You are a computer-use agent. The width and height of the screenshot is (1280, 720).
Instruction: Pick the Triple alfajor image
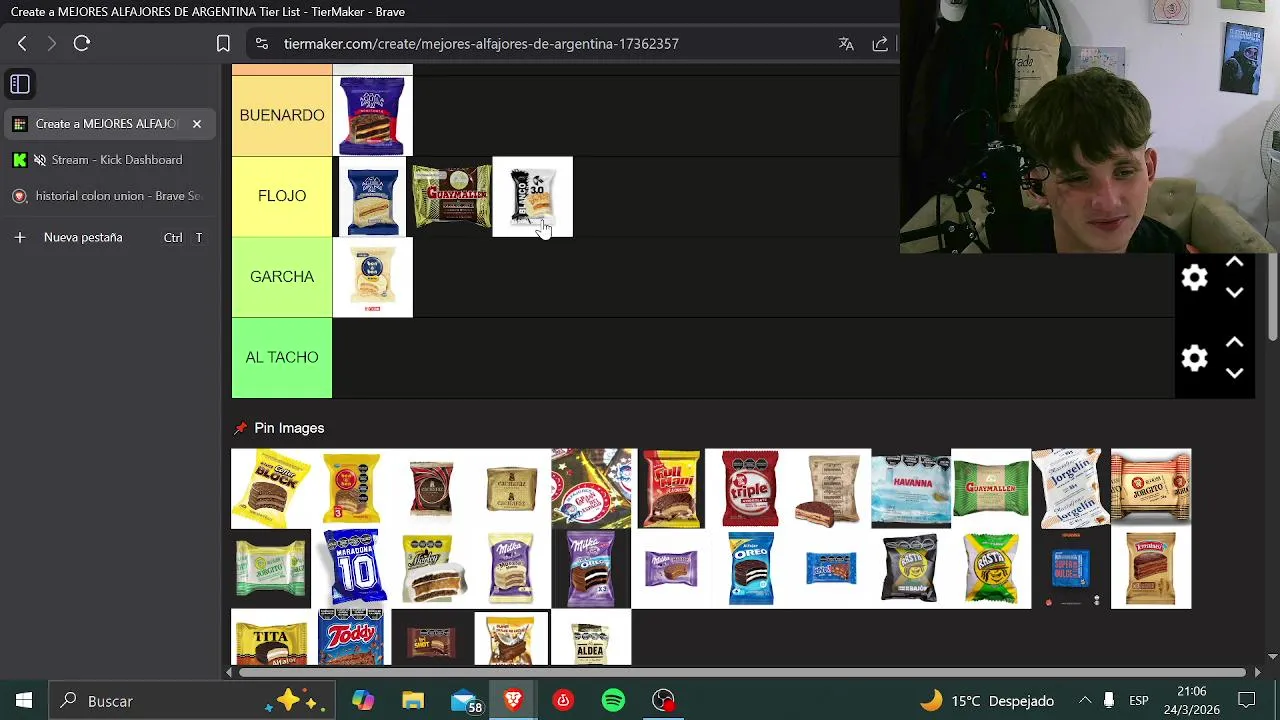click(x=750, y=488)
